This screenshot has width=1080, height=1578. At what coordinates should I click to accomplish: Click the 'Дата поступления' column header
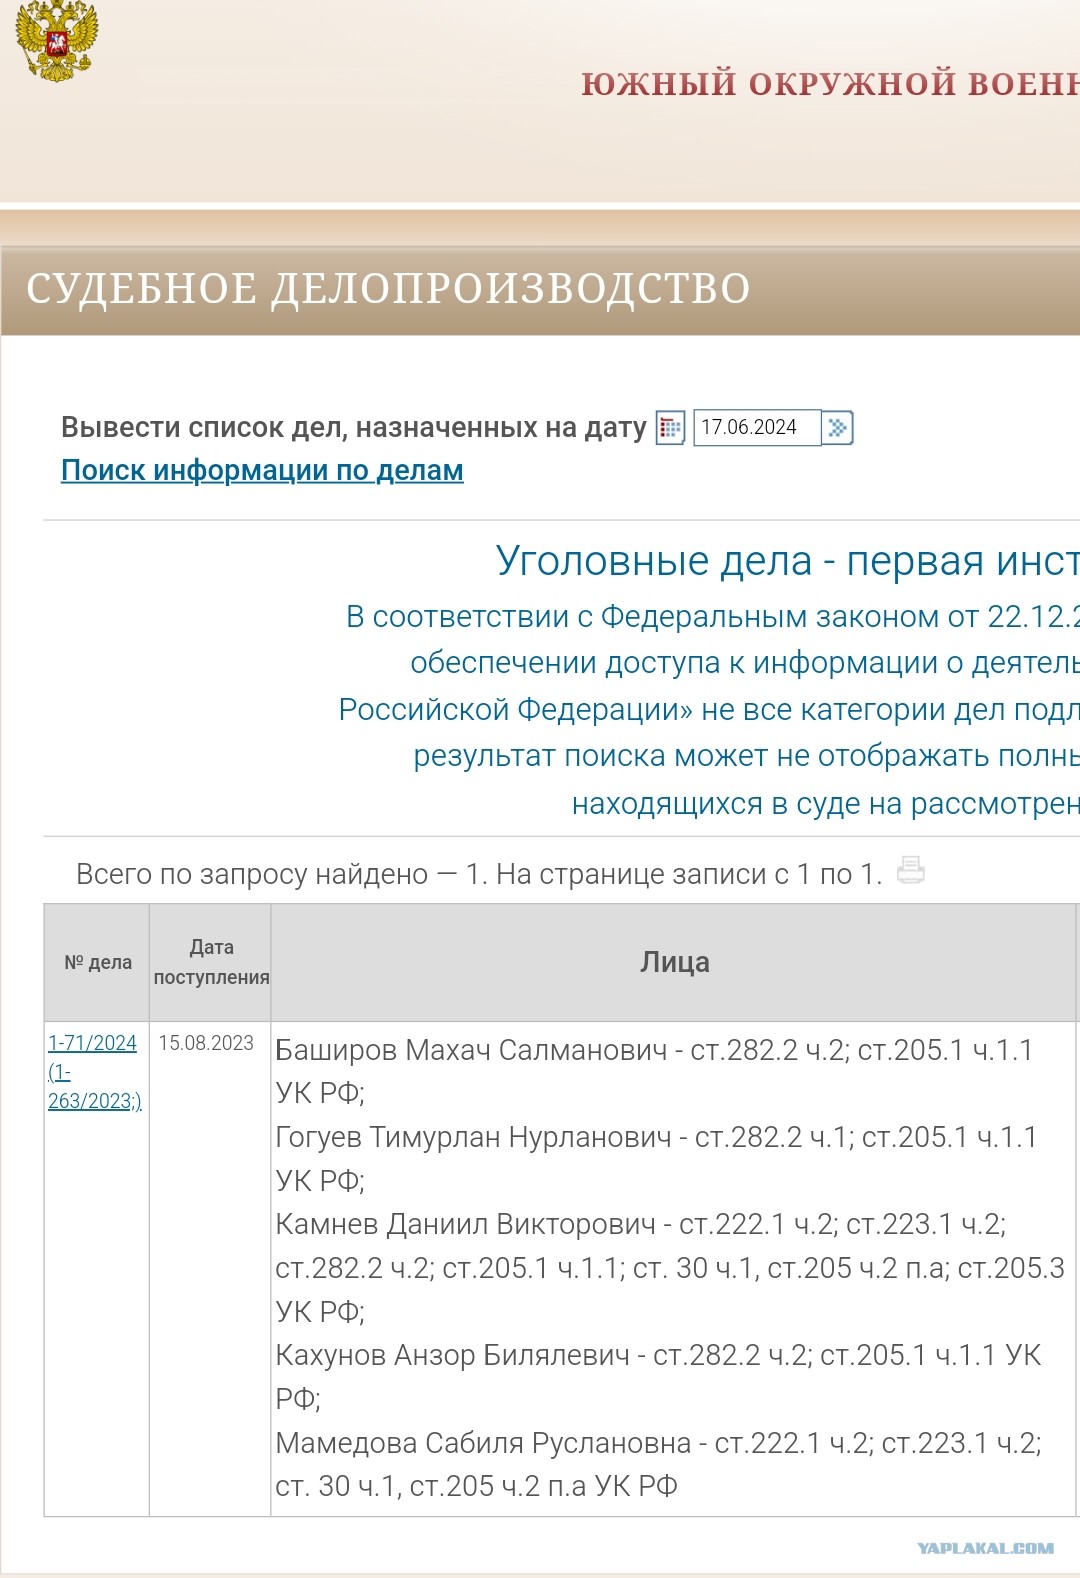pyautogui.click(x=211, y=962)
